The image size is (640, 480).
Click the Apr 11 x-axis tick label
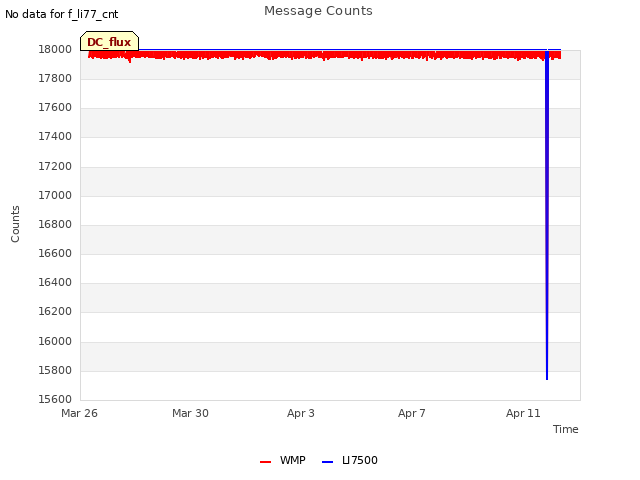point(523,413)
